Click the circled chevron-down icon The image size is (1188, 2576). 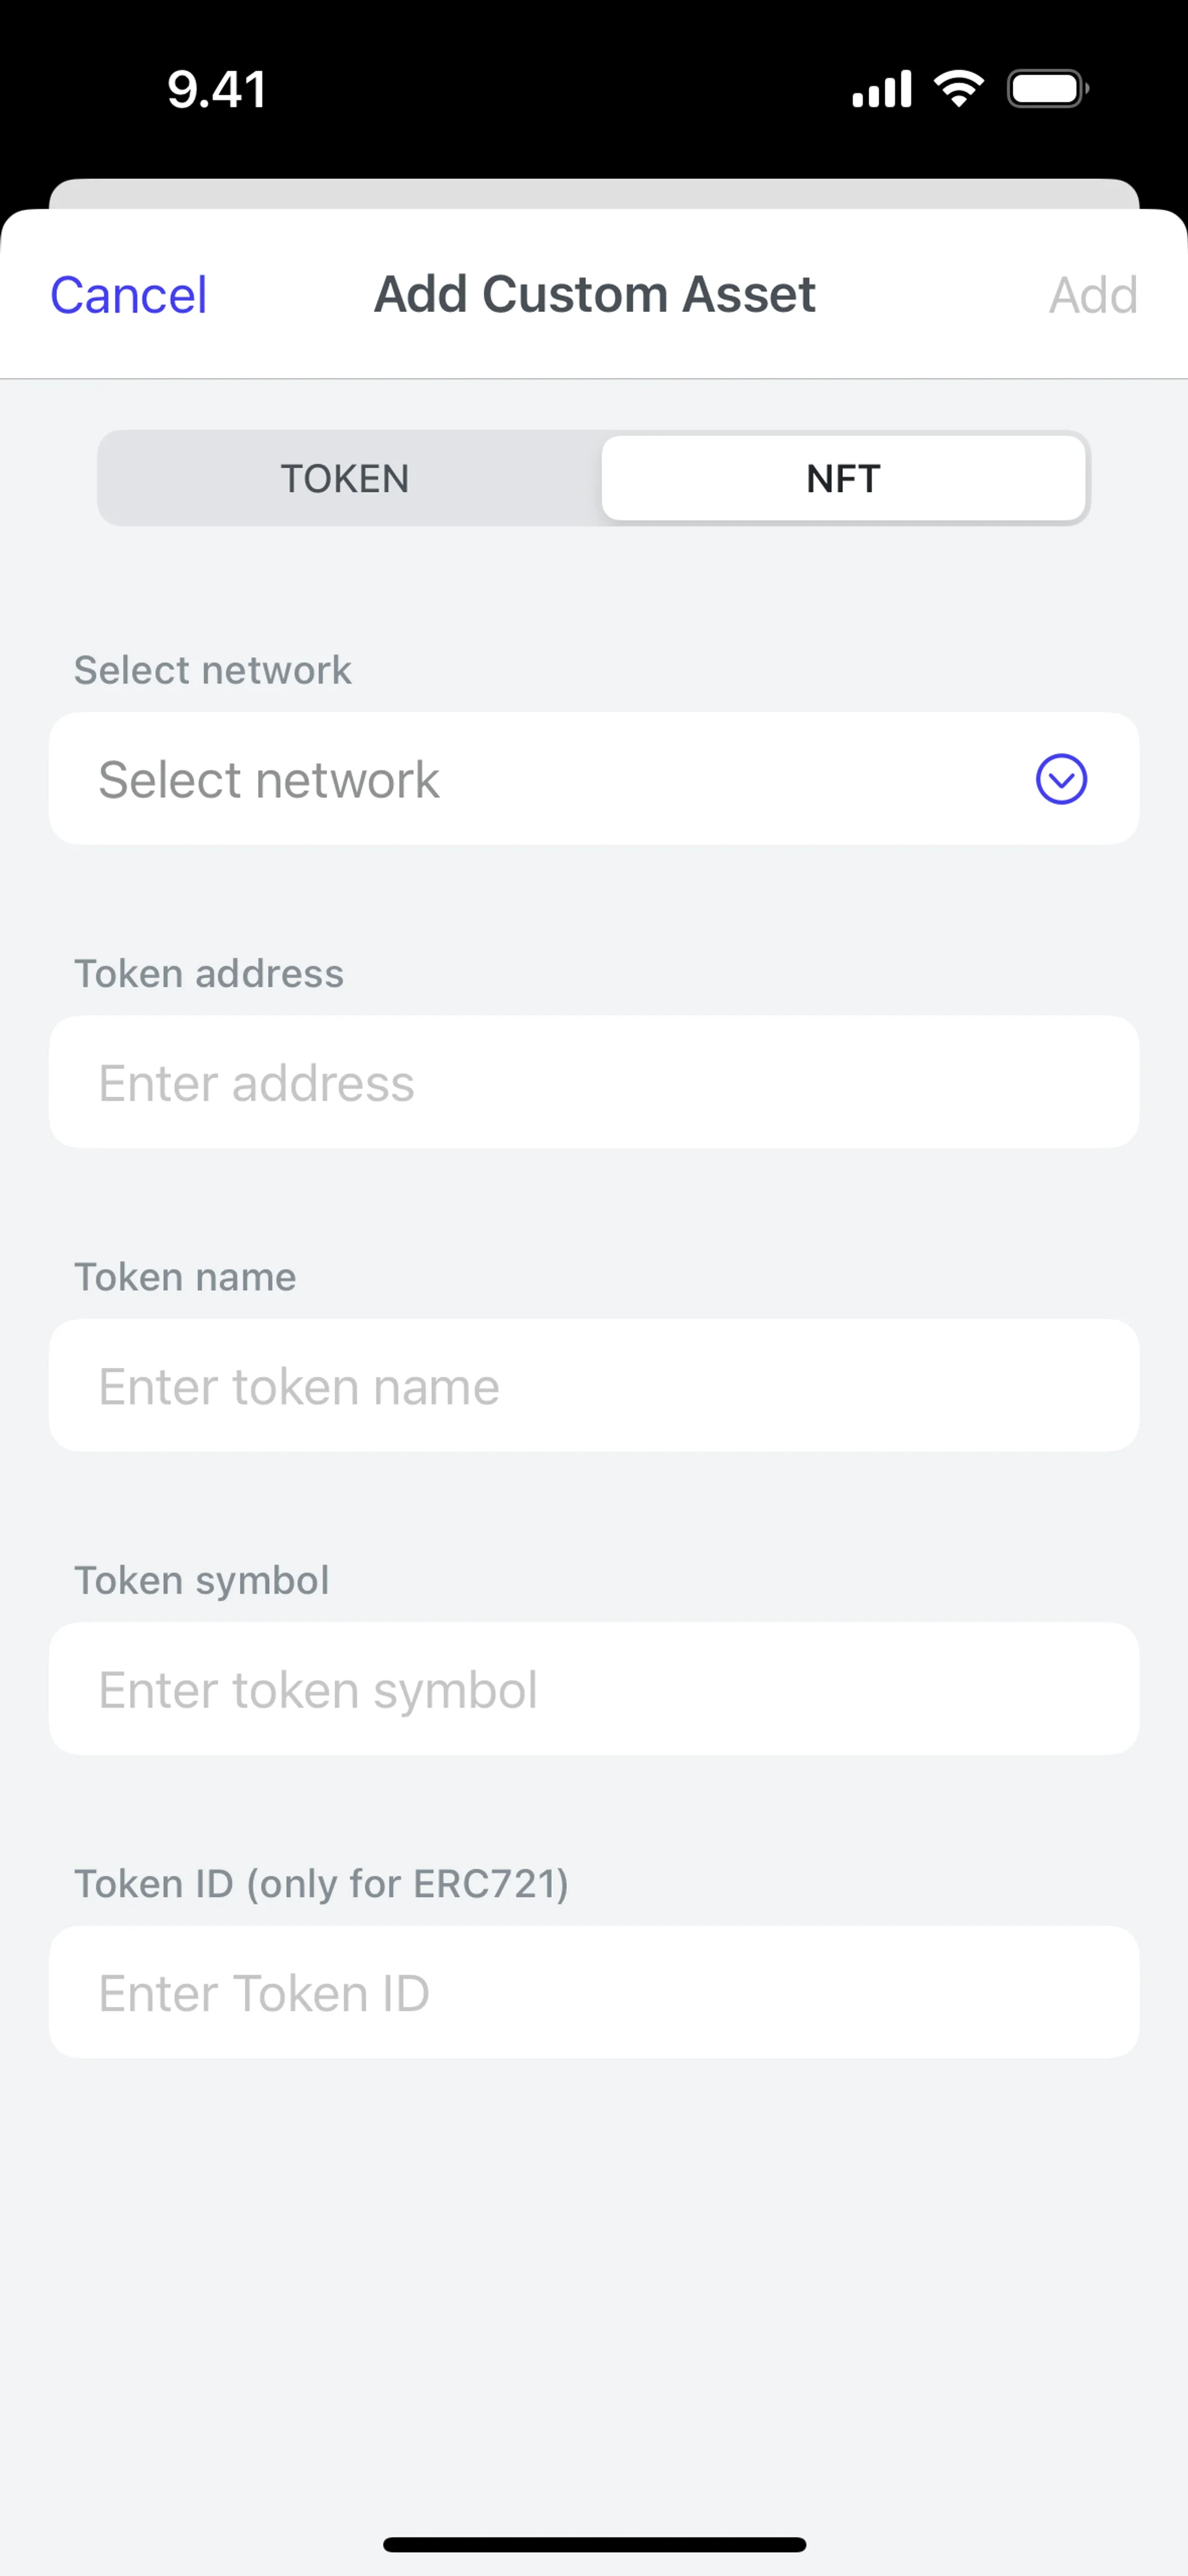pos(1061,779)
